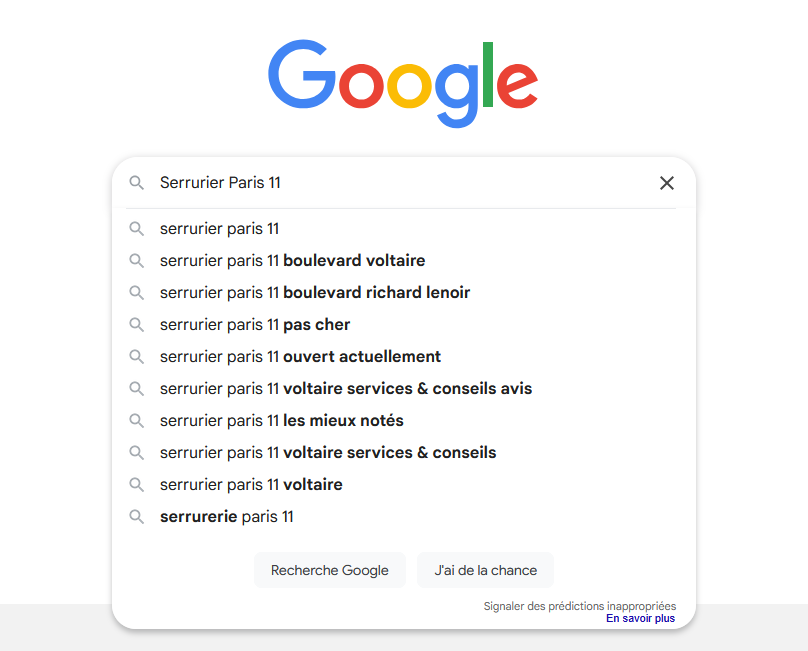Click magnifier icon beside 'pas cher' suggestion
The width and height of the screenshot is (808, 651).
click(137, 325)
